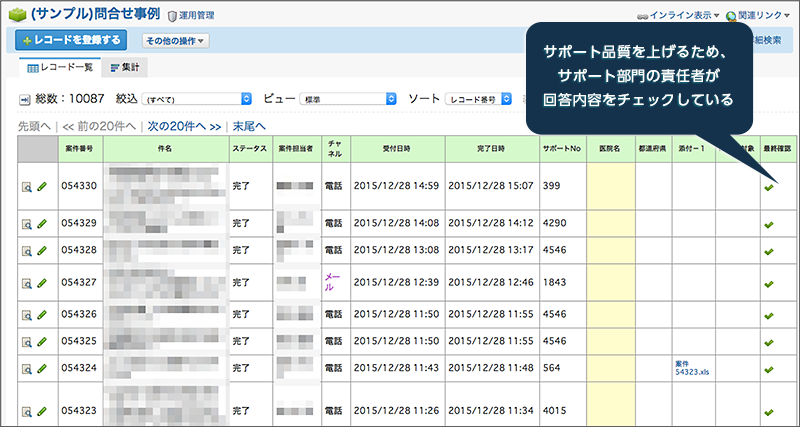Click the green app cube icon
800x427 pixels.
click(x=17, y=15)
